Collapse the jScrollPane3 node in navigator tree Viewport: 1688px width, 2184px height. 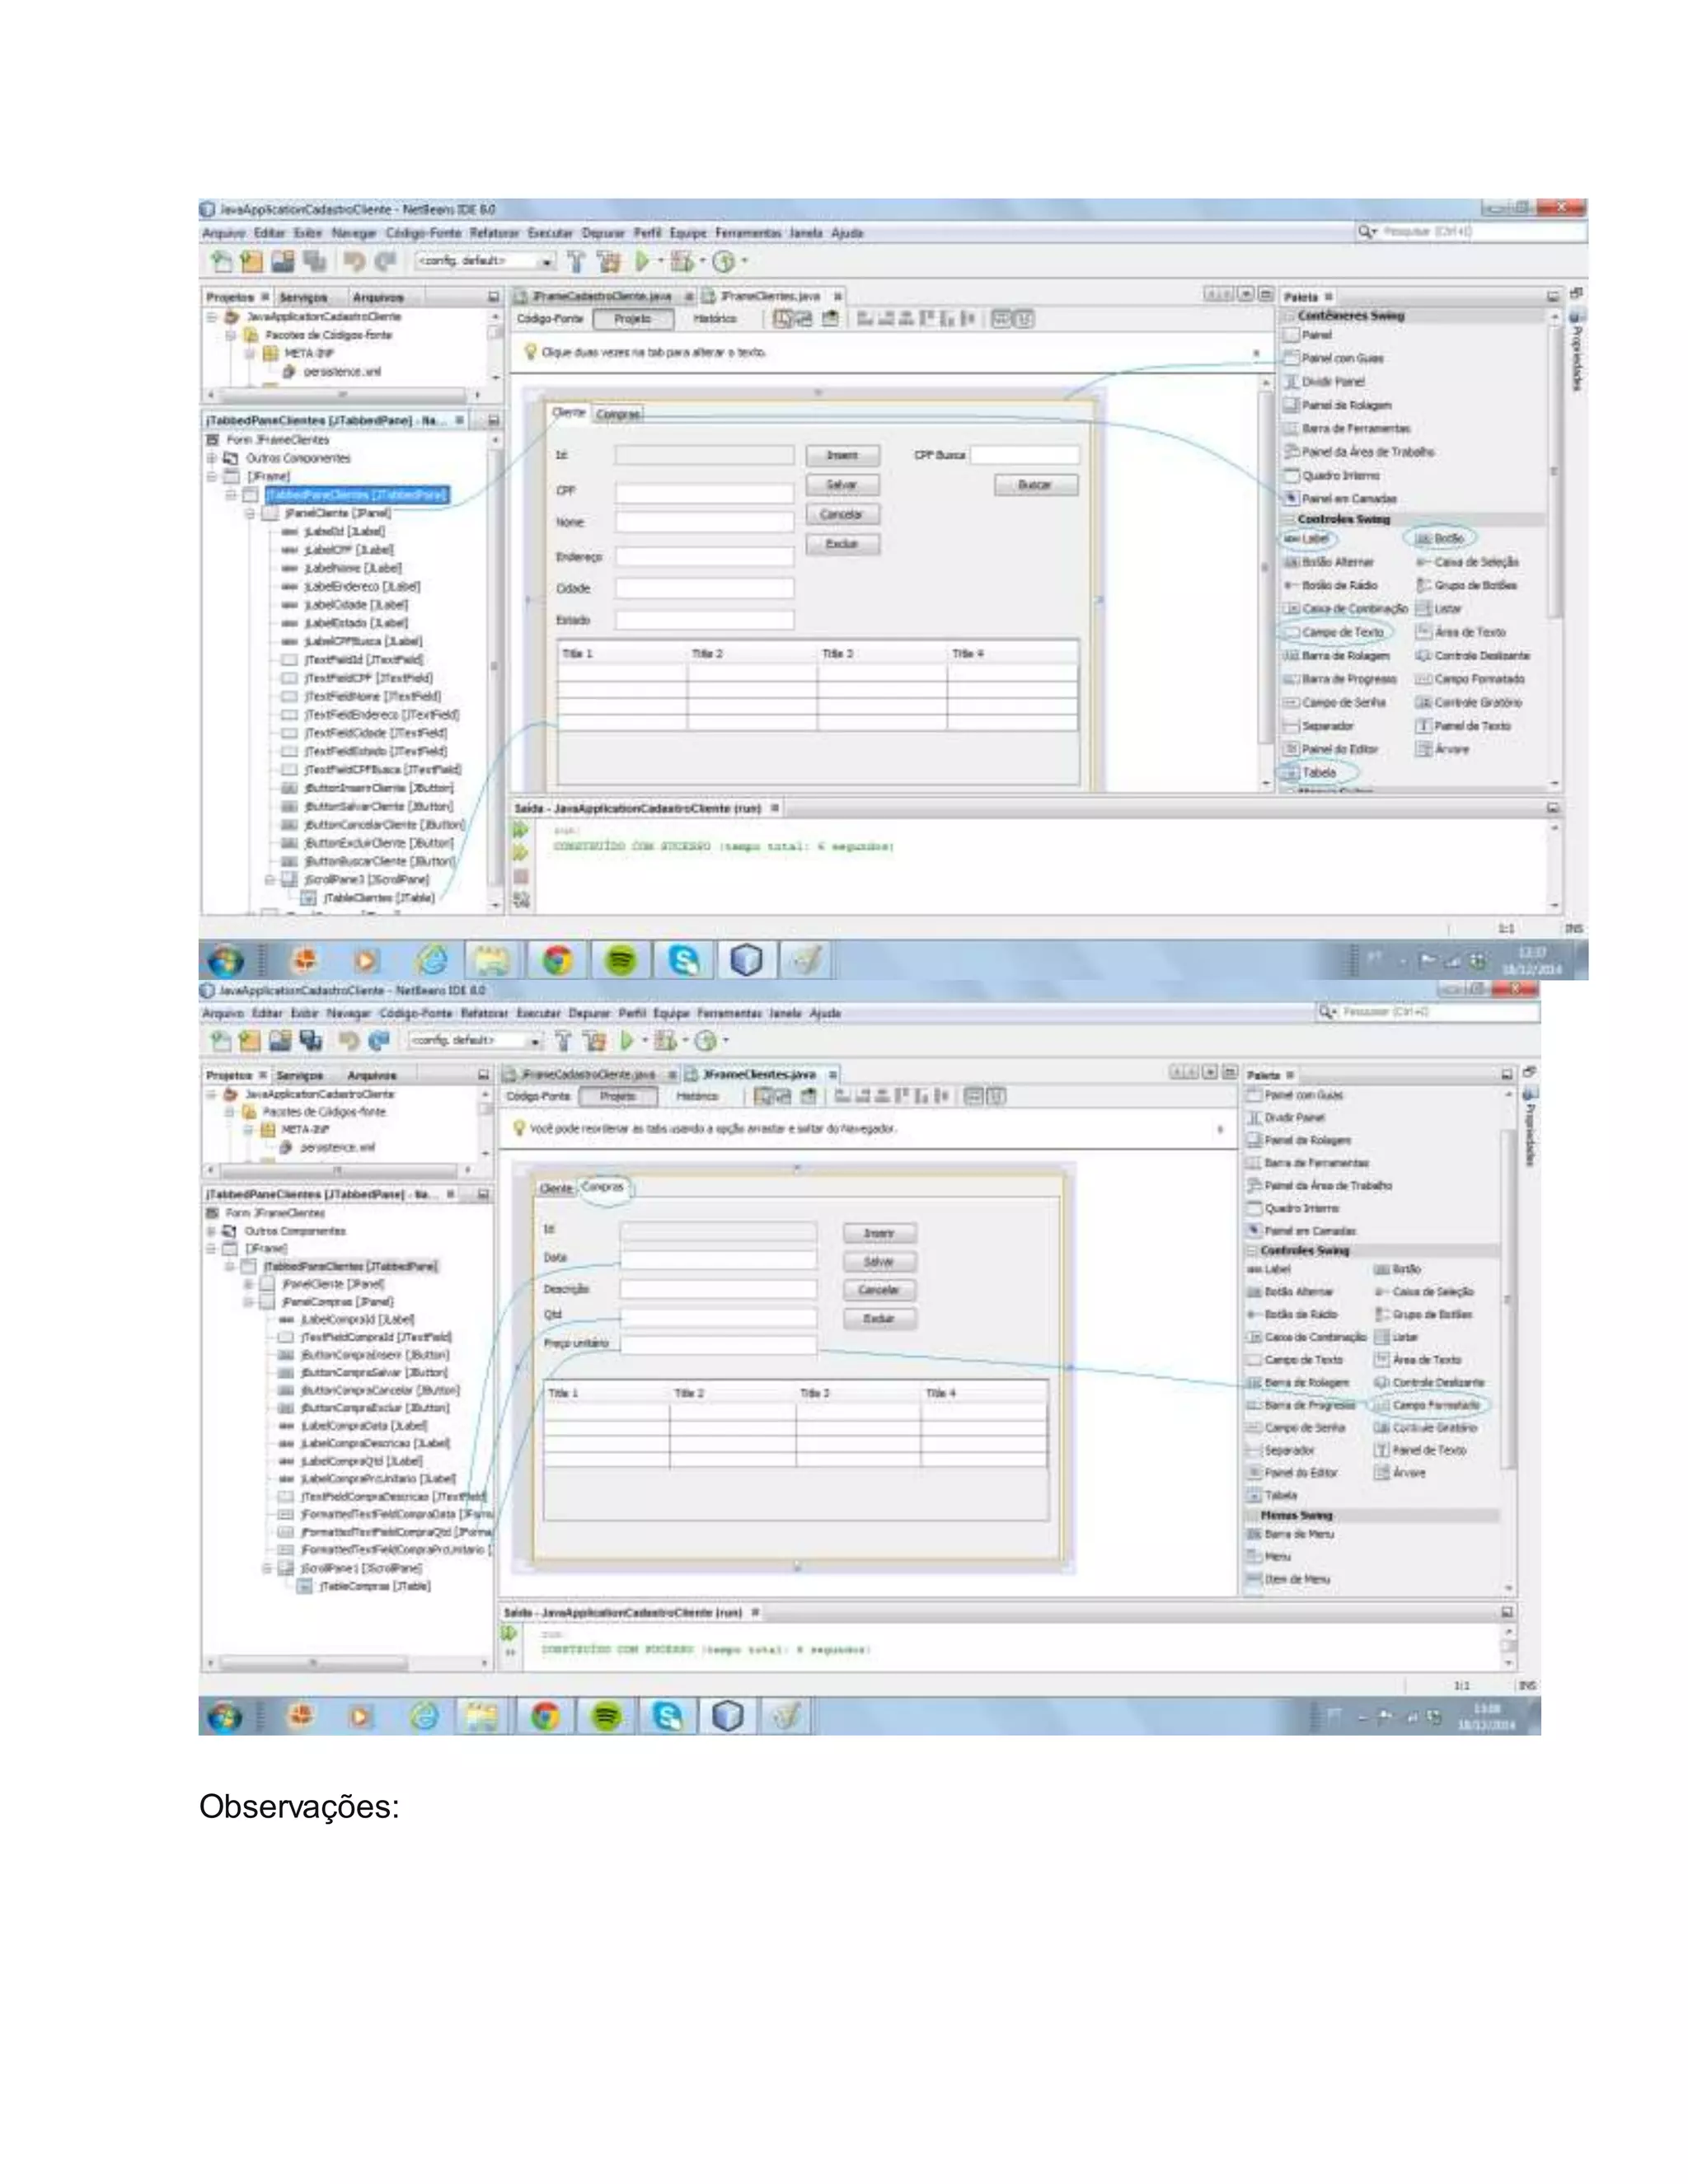click(x=270, y=879)
